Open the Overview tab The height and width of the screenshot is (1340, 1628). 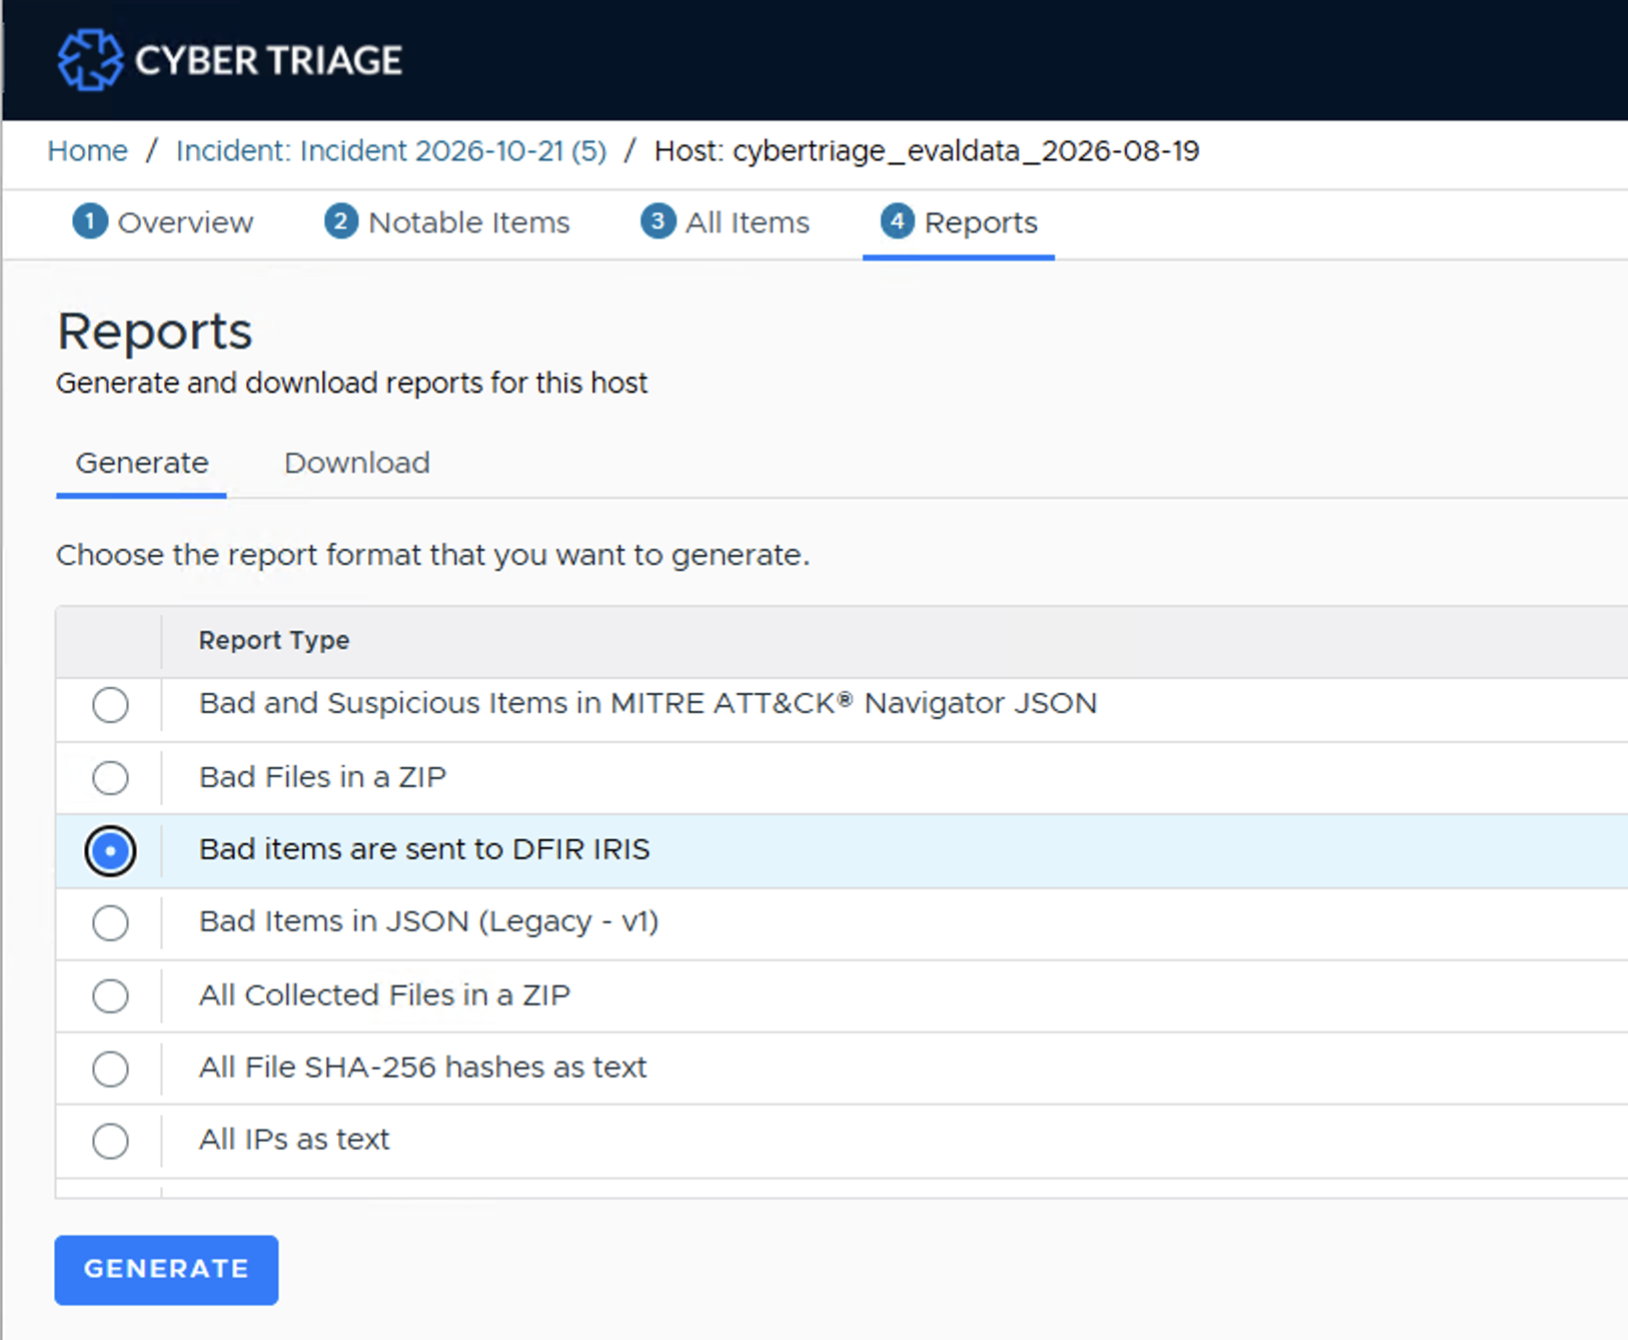[x=163, y=222]
